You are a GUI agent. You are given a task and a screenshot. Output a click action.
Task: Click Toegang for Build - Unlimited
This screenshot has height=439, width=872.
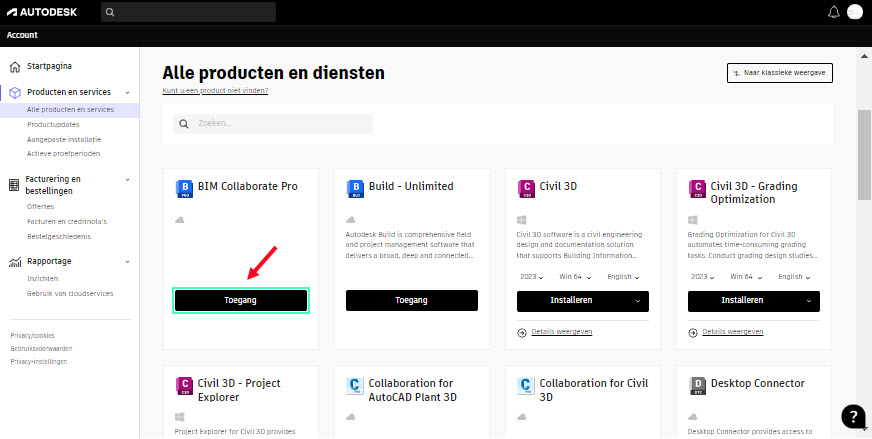(x=412, y=300)
